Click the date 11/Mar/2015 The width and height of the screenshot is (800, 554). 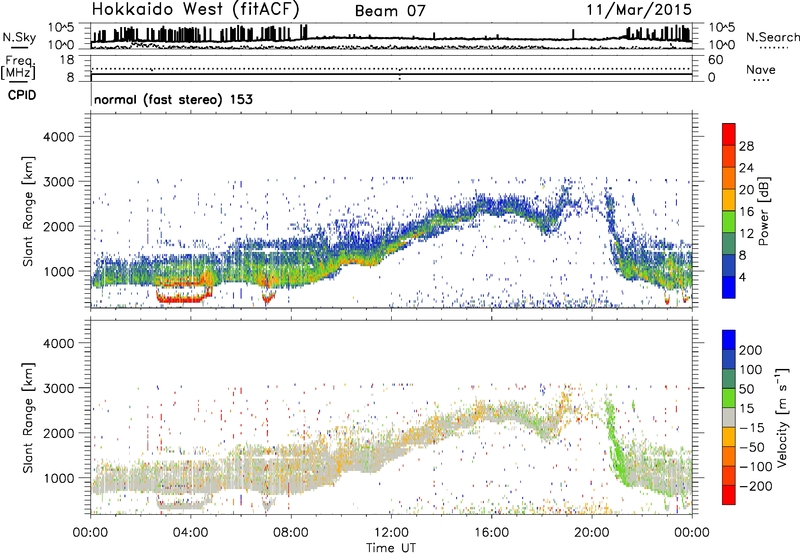(639, 9)
